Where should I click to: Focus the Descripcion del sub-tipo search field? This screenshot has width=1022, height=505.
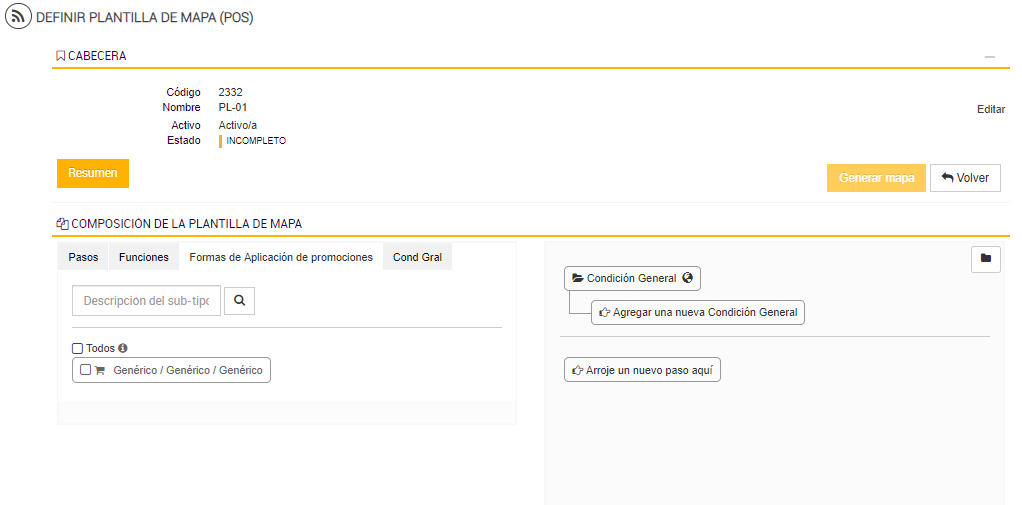pos(146,301)
